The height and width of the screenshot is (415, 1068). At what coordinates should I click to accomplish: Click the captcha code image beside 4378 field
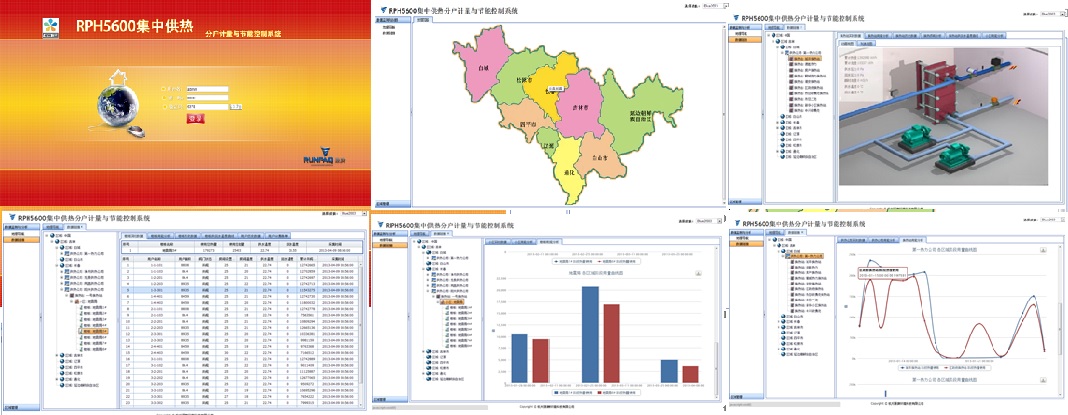tap(237, 106)
